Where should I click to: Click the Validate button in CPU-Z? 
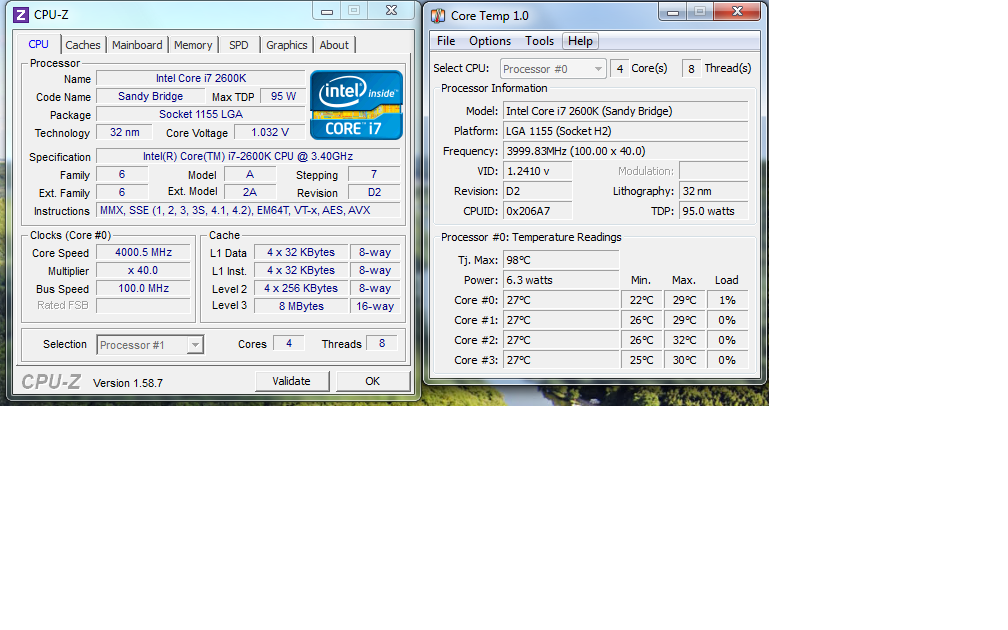[x=292, y=381]
